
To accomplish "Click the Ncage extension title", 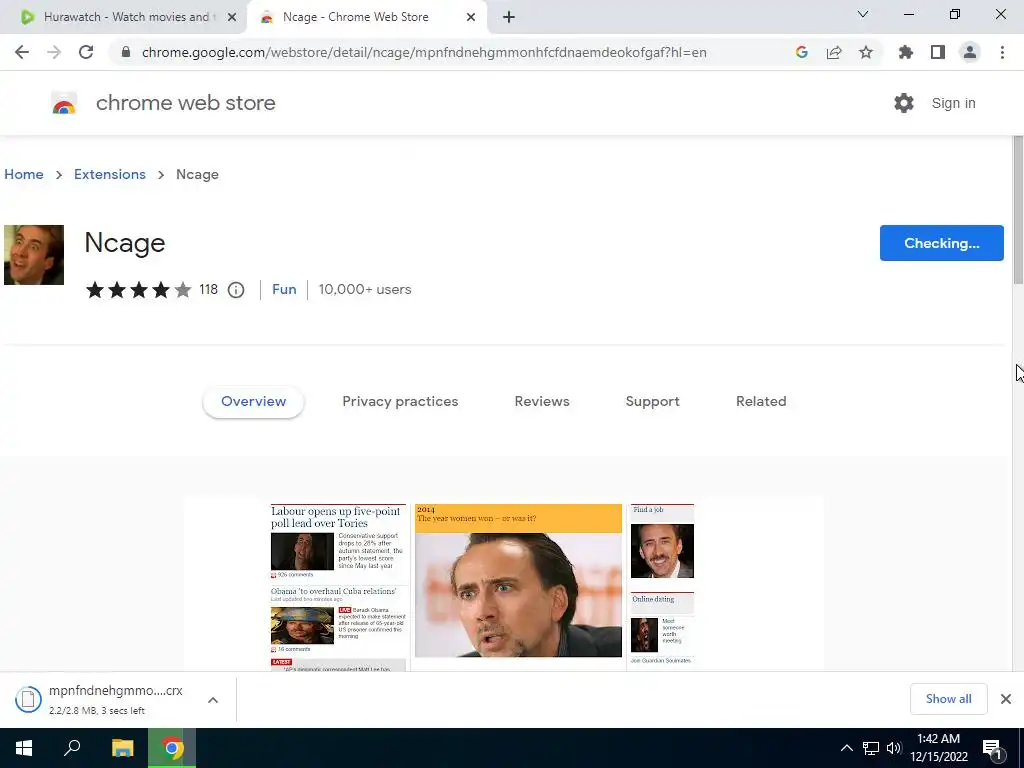I will tap(125, 243).
